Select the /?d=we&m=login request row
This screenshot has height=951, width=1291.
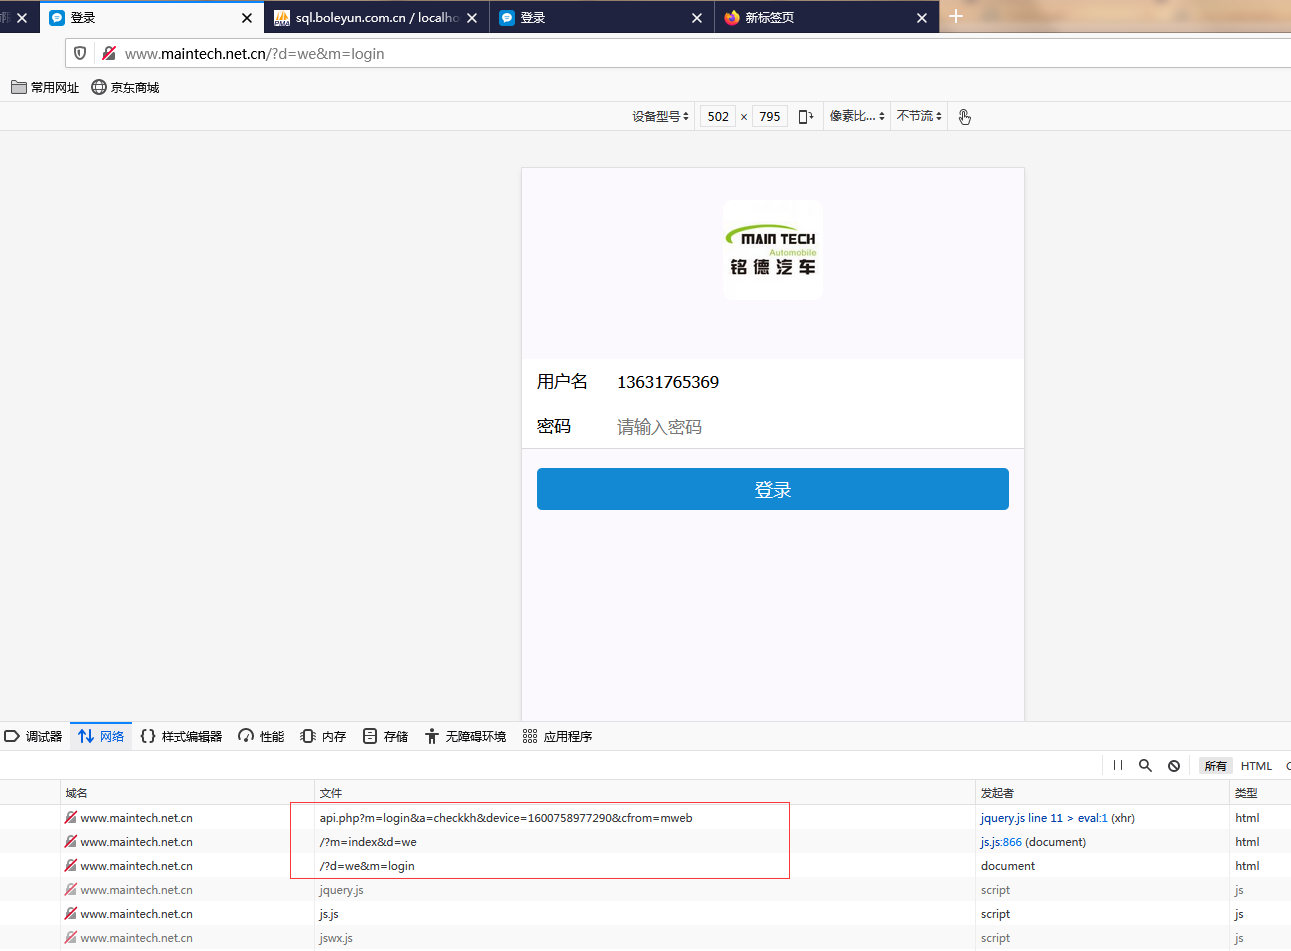[x=645, y=866]
